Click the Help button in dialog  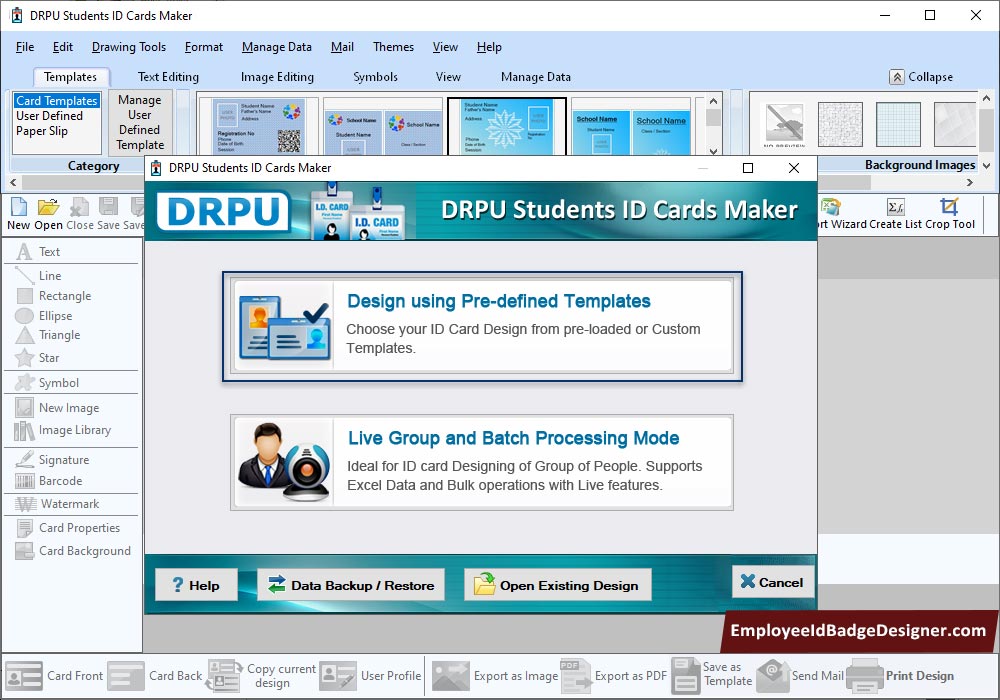[196, 585]
